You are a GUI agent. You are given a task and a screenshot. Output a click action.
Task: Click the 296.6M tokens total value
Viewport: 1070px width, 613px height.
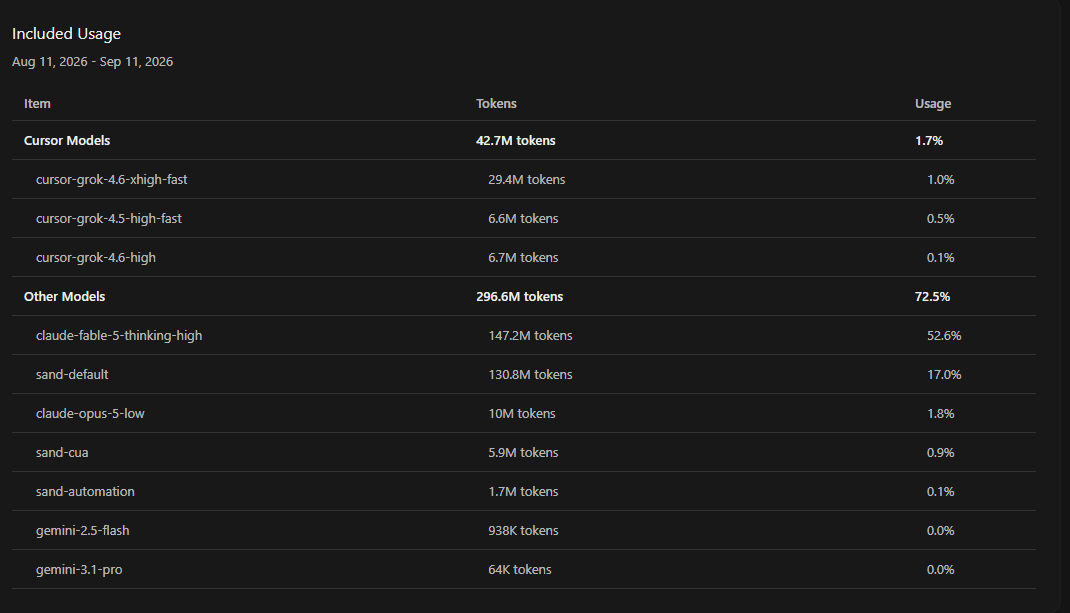(519, 296)
